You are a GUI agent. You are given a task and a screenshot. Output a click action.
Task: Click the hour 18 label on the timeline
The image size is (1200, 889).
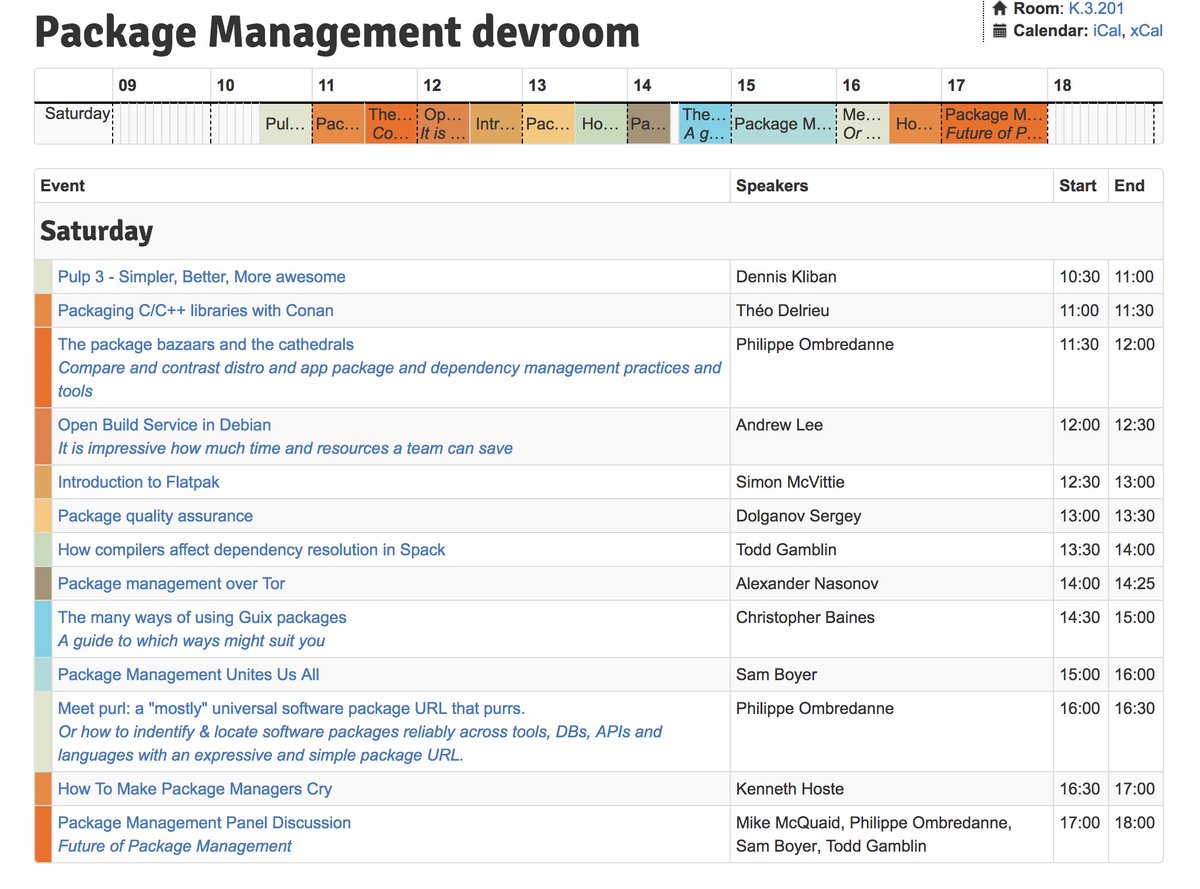pyautogui.click(x=1062, y=86)
